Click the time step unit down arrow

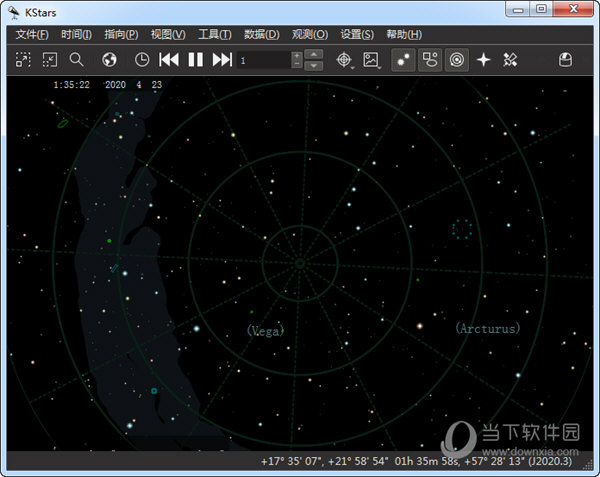(314, 66)
